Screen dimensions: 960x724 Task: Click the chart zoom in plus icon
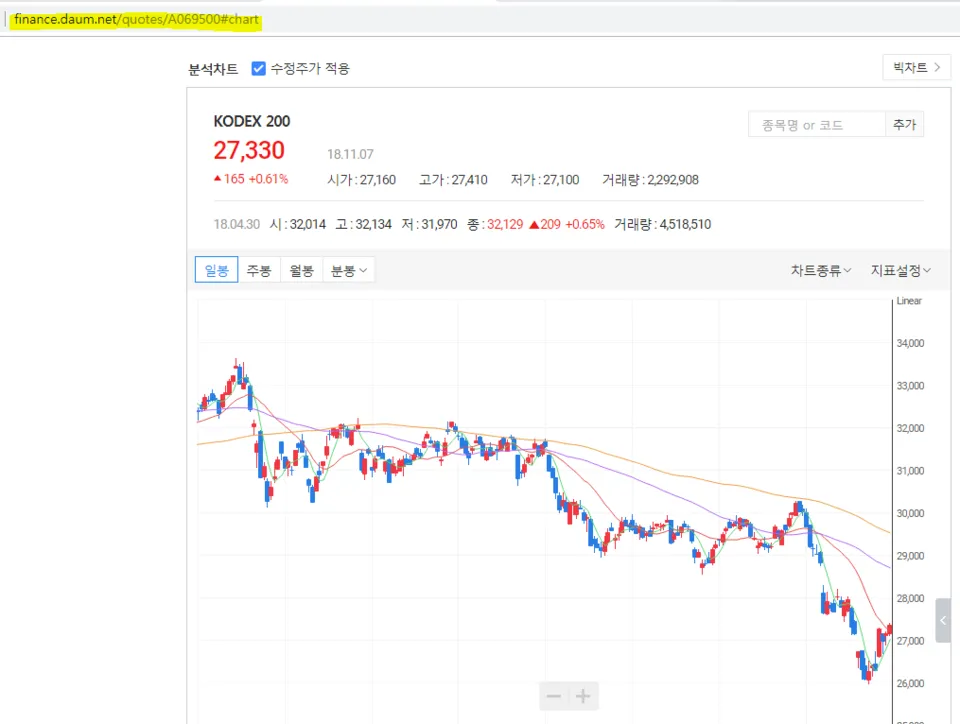point(583,696)
